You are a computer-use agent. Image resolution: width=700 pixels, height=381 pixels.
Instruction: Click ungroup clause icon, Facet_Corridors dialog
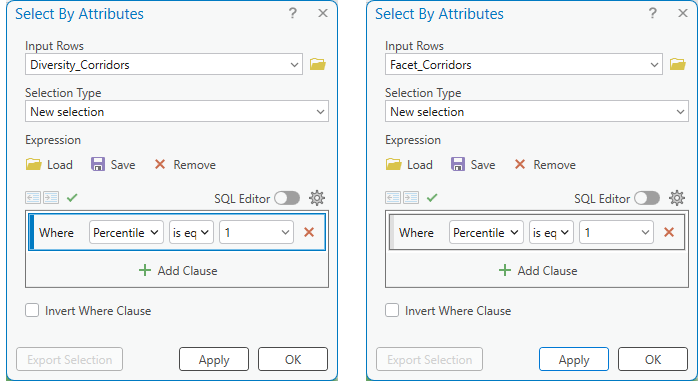click(393, 197)
